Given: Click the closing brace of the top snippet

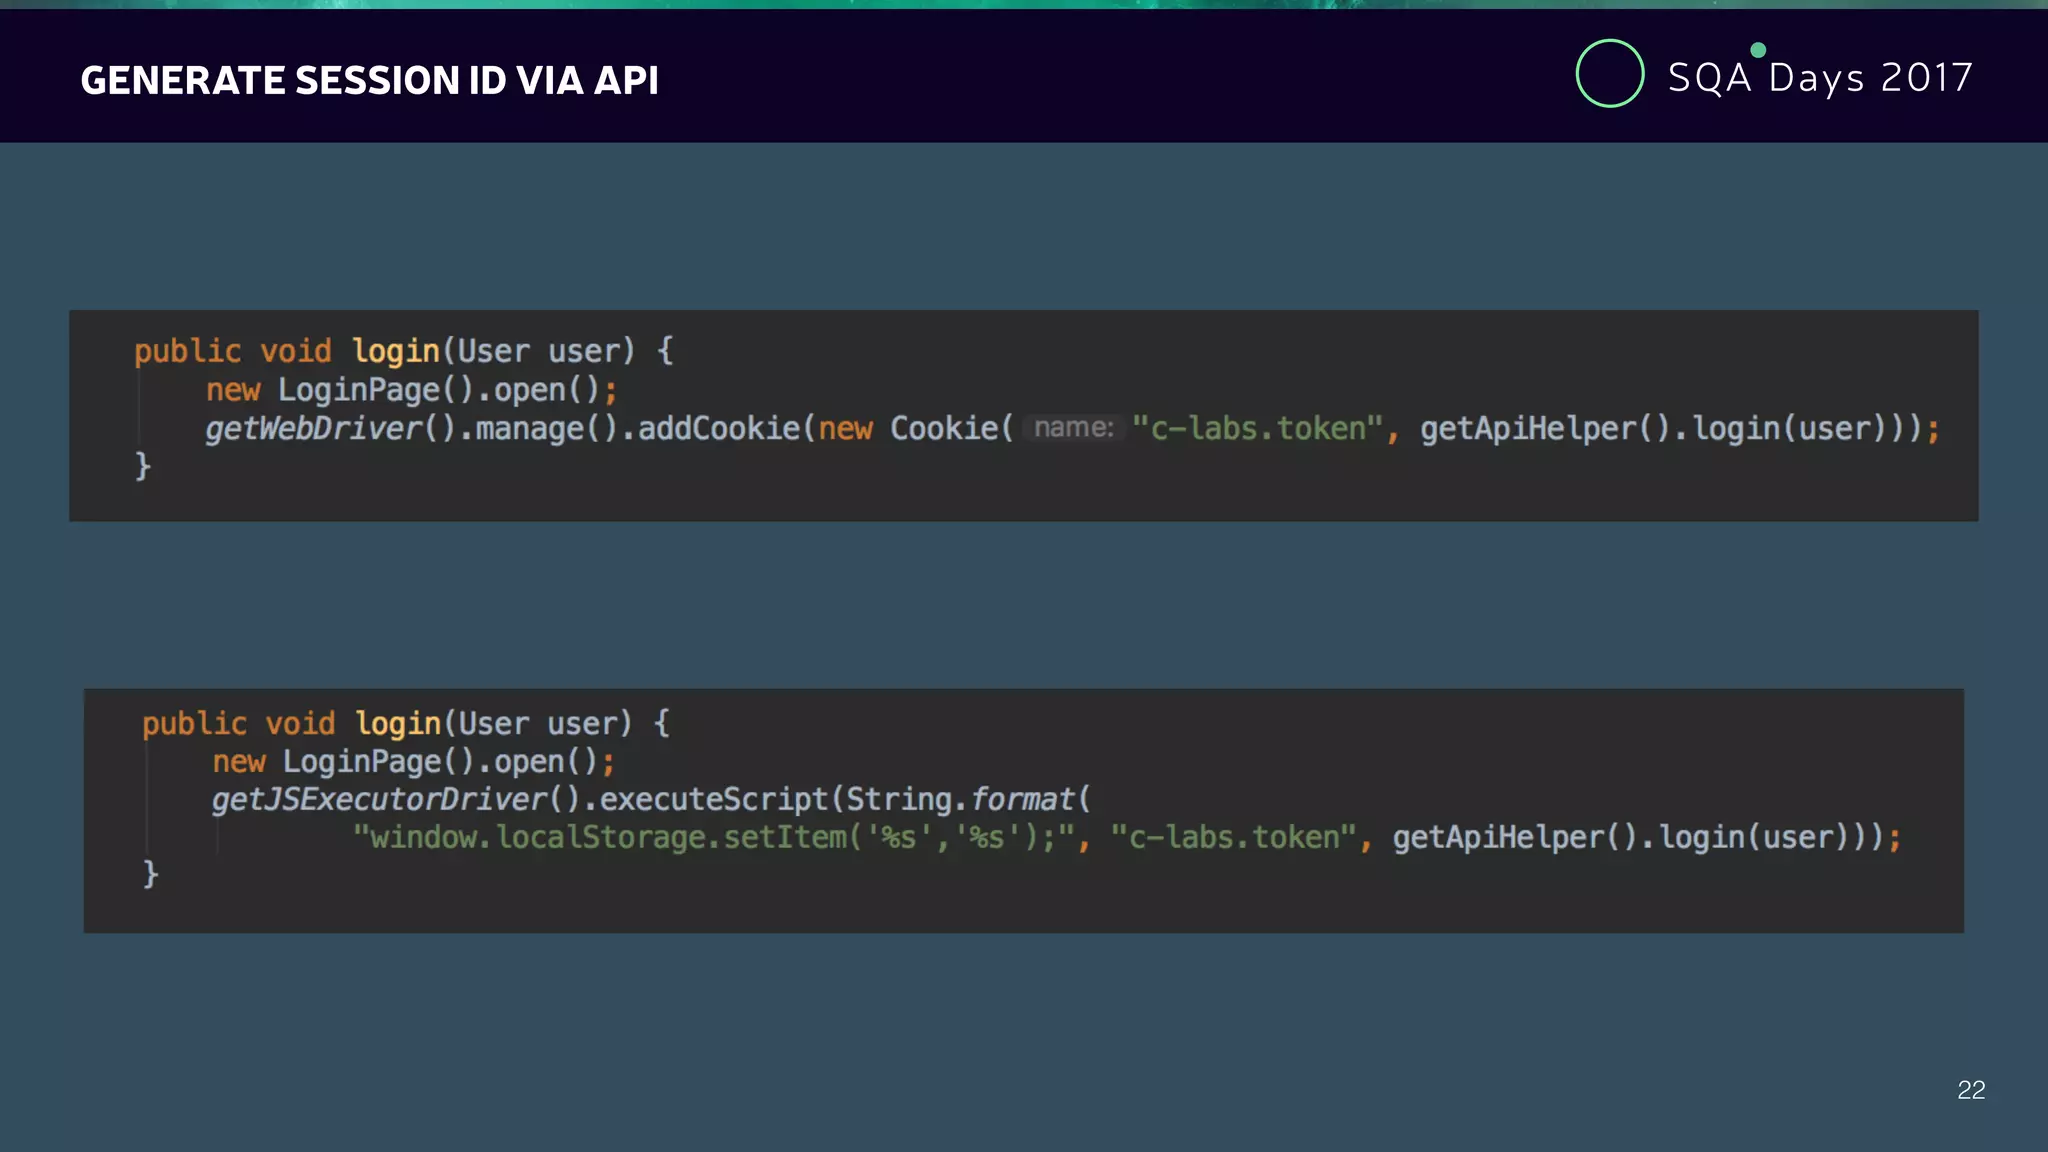Looking at the screenshot, I should pos(143,465).
